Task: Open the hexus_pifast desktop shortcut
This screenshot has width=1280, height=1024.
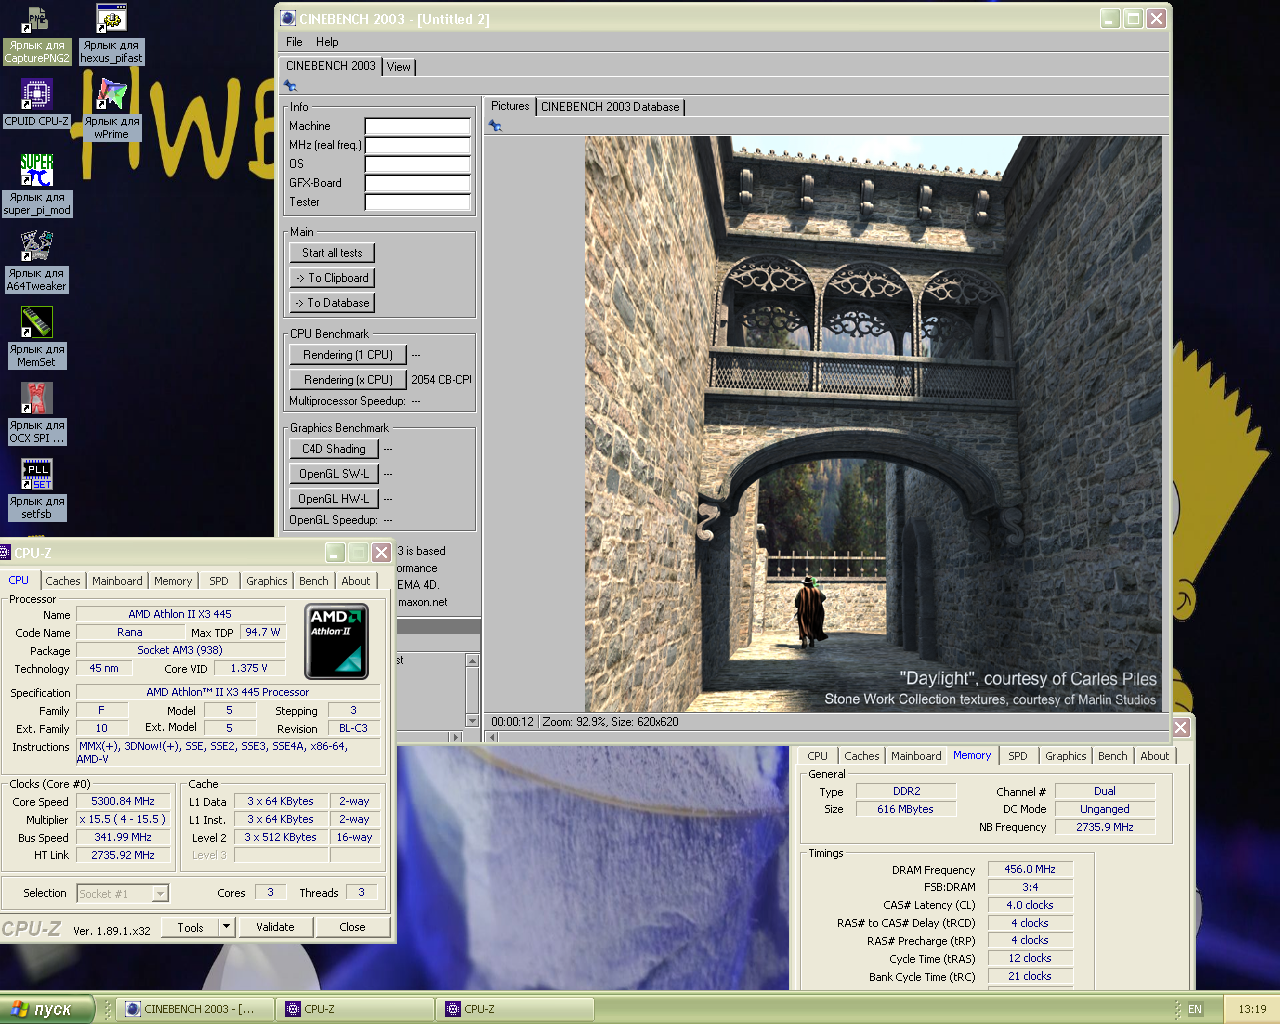Action: (x=111, y=35)
